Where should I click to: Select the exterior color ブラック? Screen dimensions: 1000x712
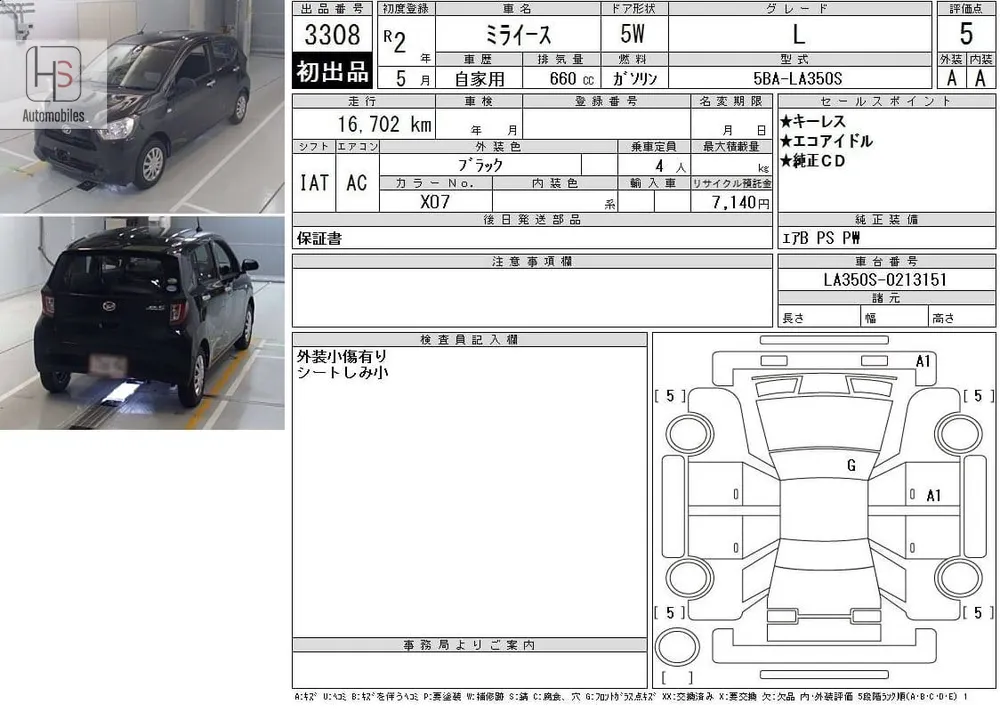coord(480,165)
